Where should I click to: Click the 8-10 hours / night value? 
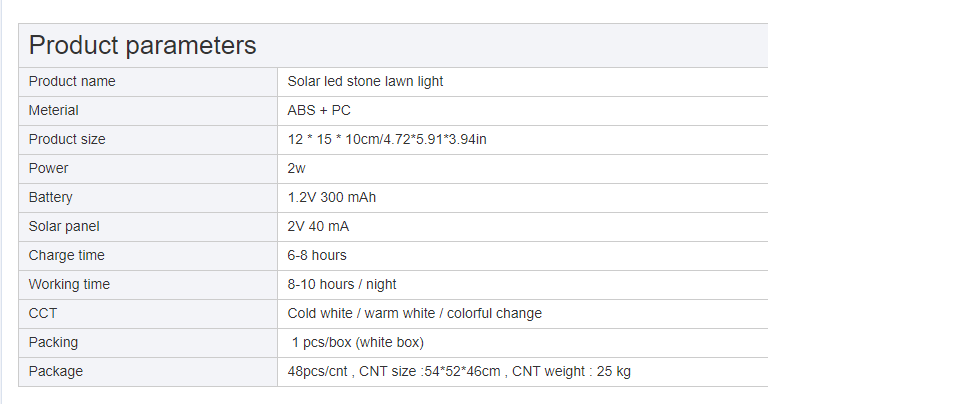(x=342, y=284)
